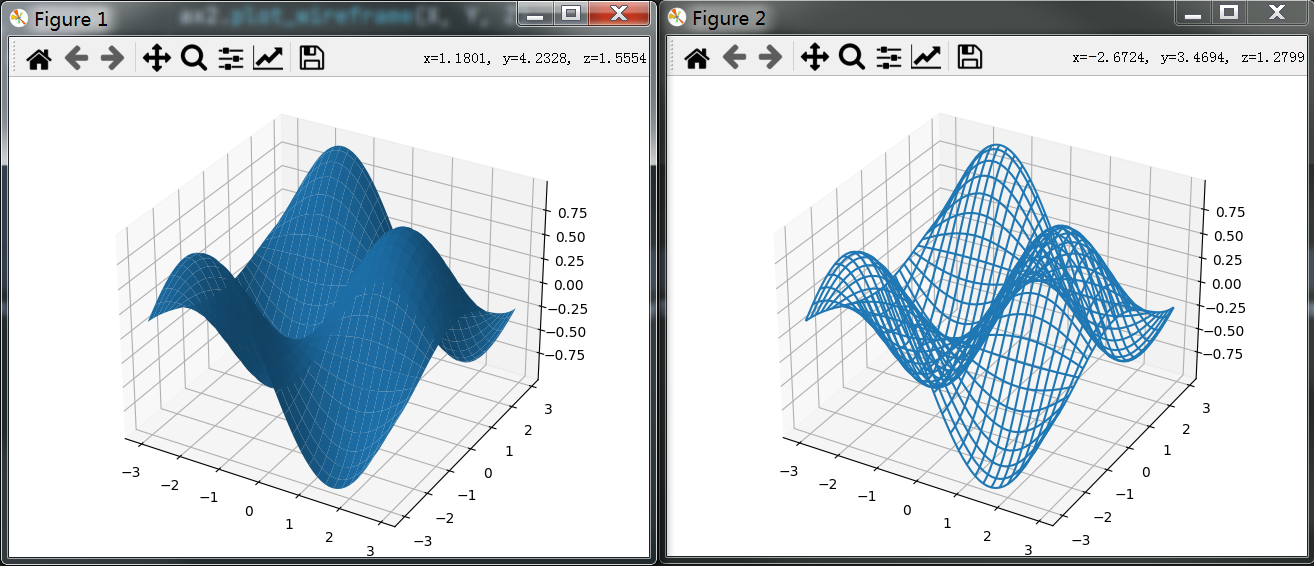Close the Figure 1 window

620,14
